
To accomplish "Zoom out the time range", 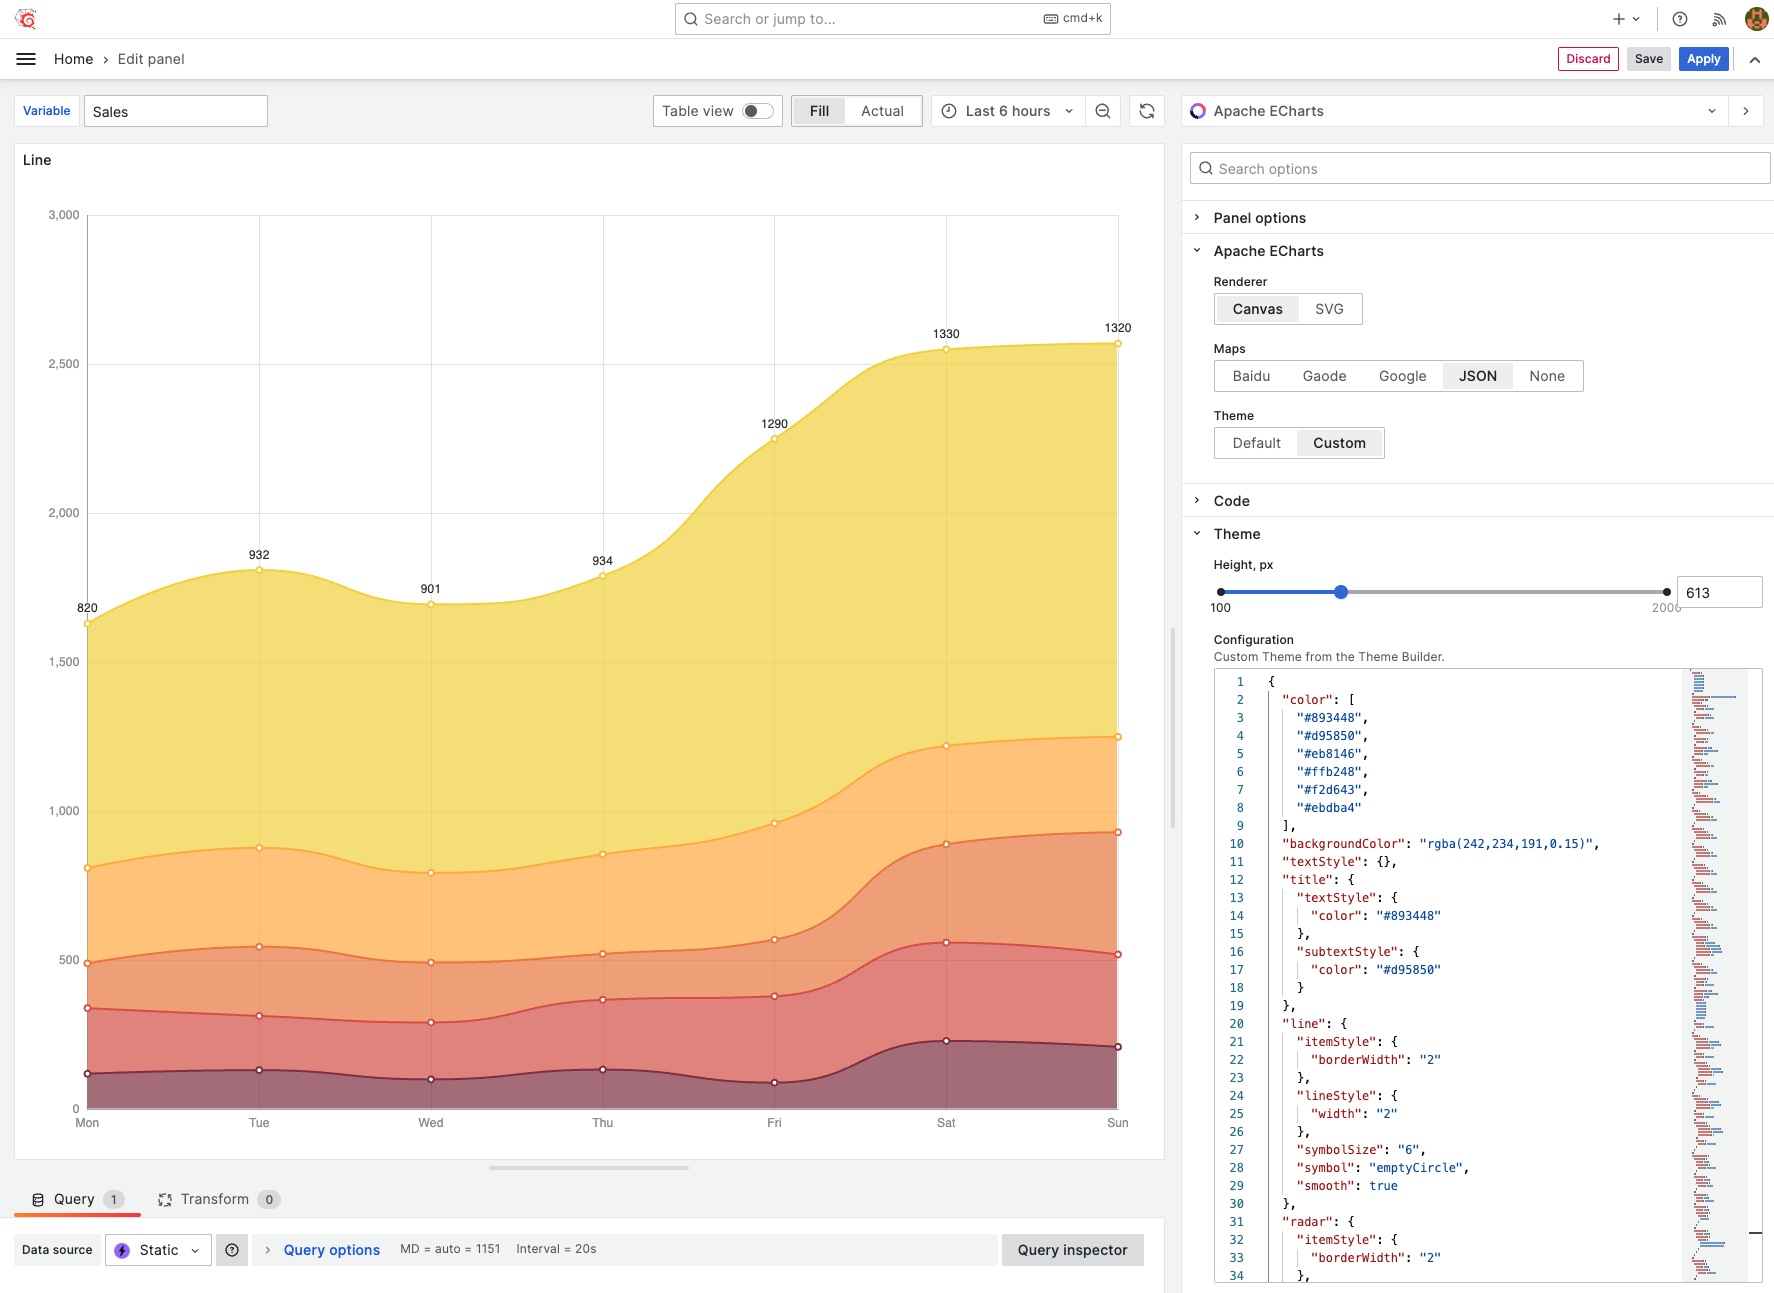I will pyautogui.click(x=1102, y=111).
